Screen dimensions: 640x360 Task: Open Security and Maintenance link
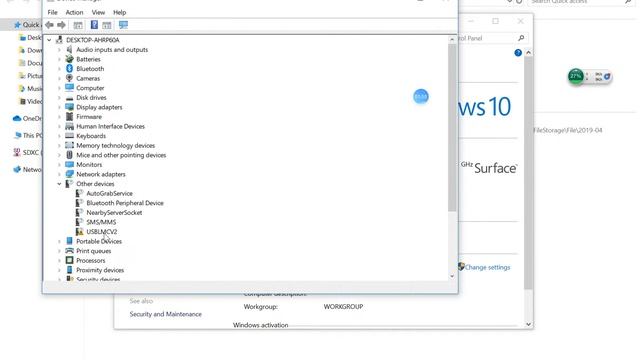pos(165,314)
